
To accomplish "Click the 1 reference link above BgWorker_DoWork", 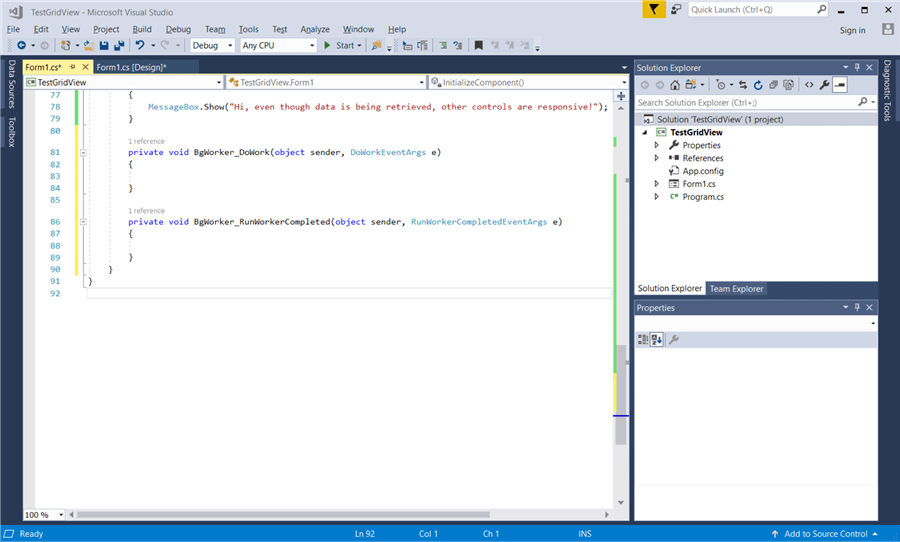I will 146,141.
